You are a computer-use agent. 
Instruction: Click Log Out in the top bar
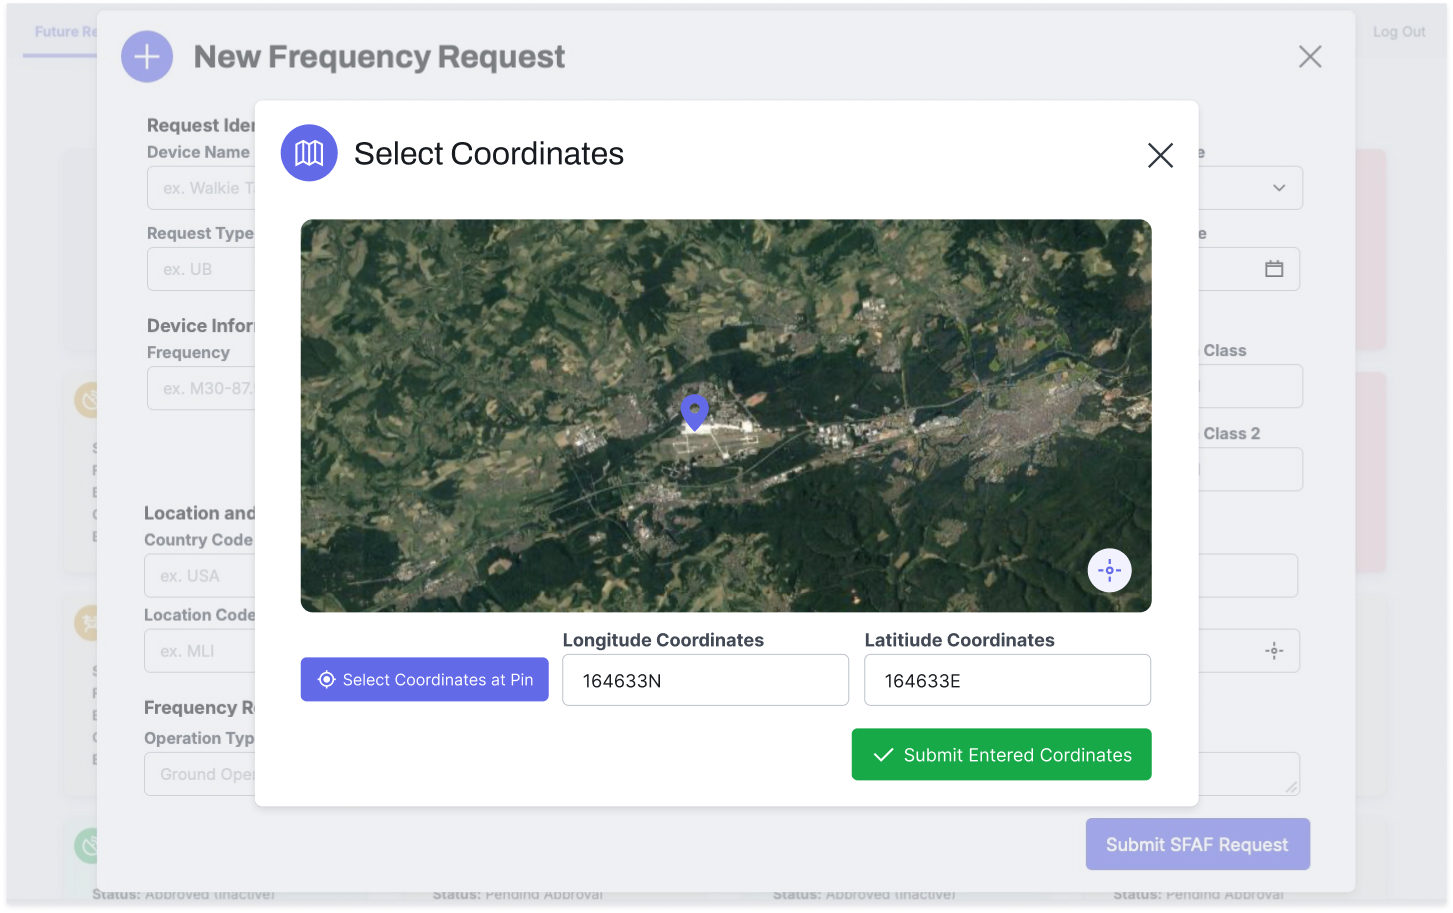pyautogui.click(x=1398, y=32)
